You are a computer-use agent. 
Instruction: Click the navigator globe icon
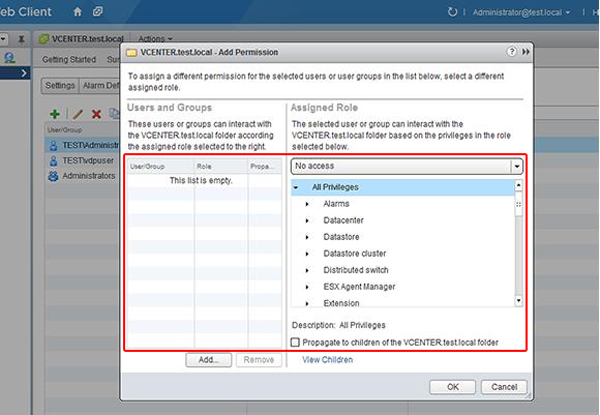point(9,58)
